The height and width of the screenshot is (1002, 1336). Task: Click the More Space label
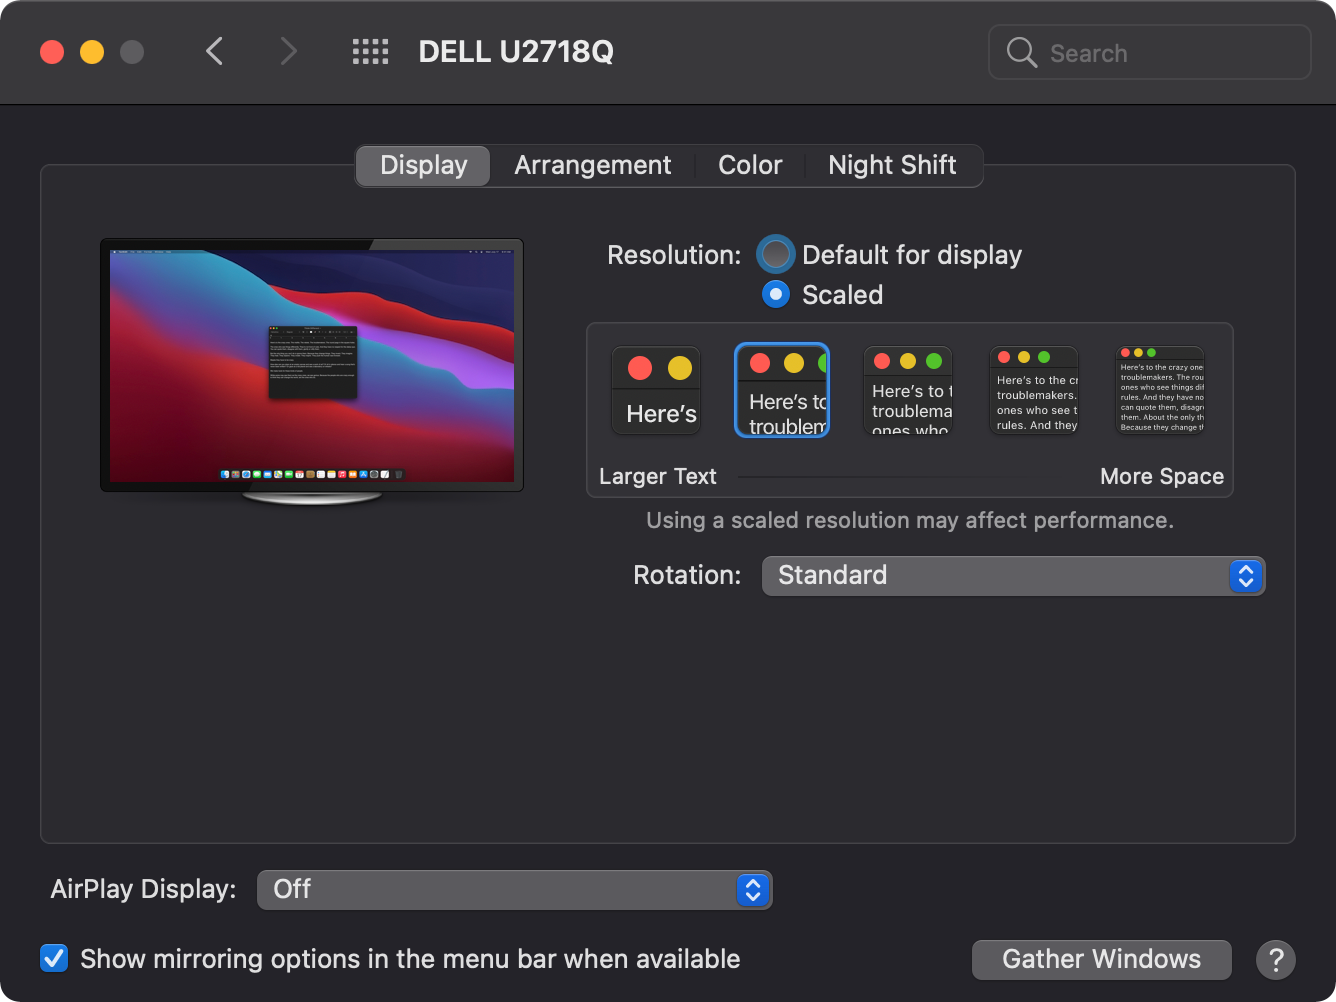1162,476
